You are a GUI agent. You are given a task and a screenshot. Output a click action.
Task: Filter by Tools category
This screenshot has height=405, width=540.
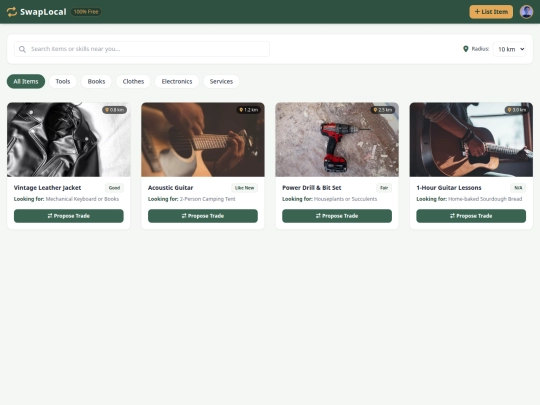[x=63, y=82]
